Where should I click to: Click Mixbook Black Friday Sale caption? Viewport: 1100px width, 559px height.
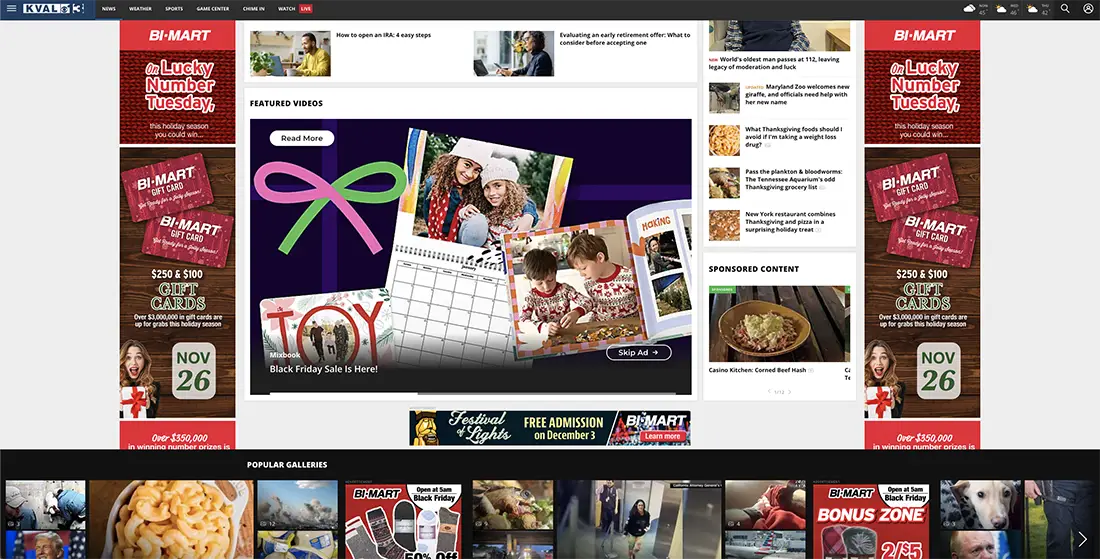pyautogui.click(x=323, y=369)
